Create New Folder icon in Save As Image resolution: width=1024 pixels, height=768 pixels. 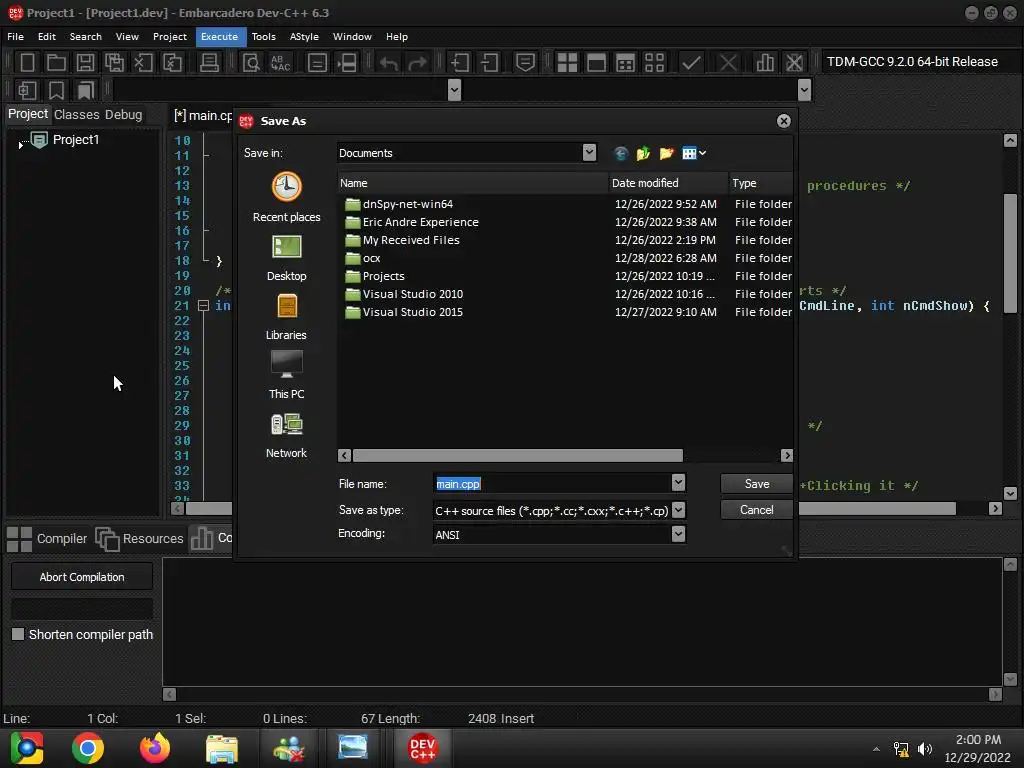tap(666, 153)
